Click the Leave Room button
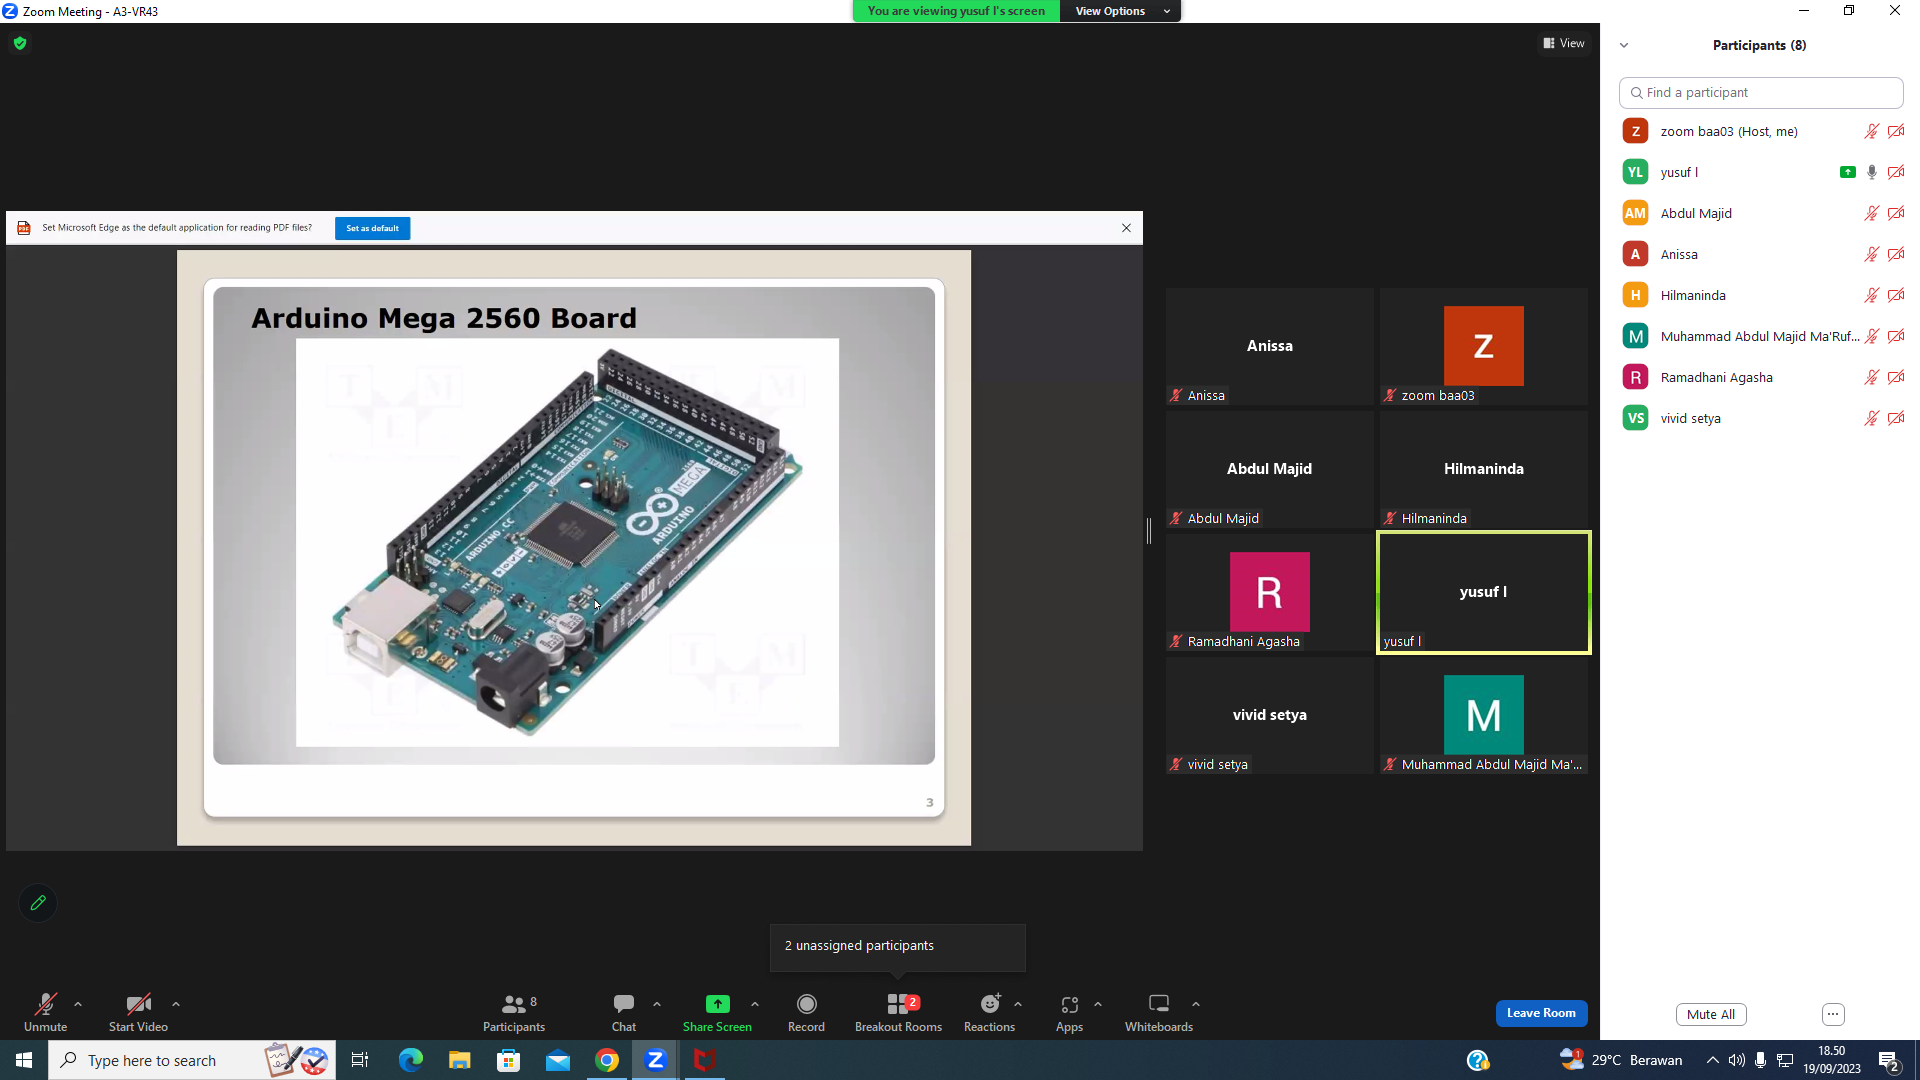Viewport: 1920px width, 1080px height. coord(1541,1013)
